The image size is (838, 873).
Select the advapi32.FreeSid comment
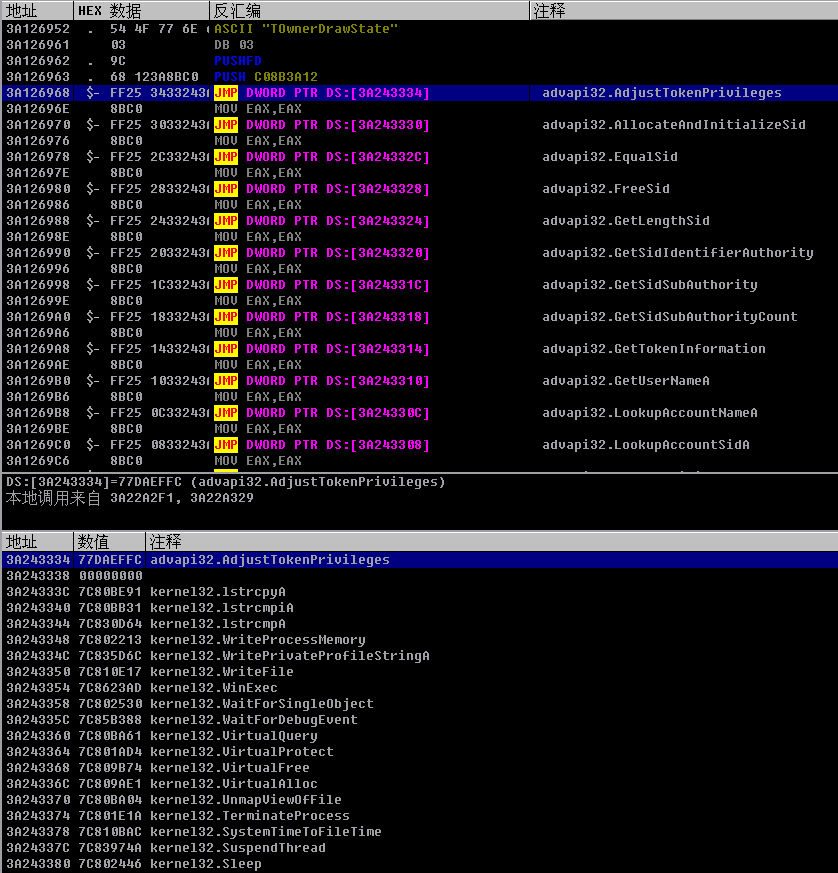click(606, 189)
